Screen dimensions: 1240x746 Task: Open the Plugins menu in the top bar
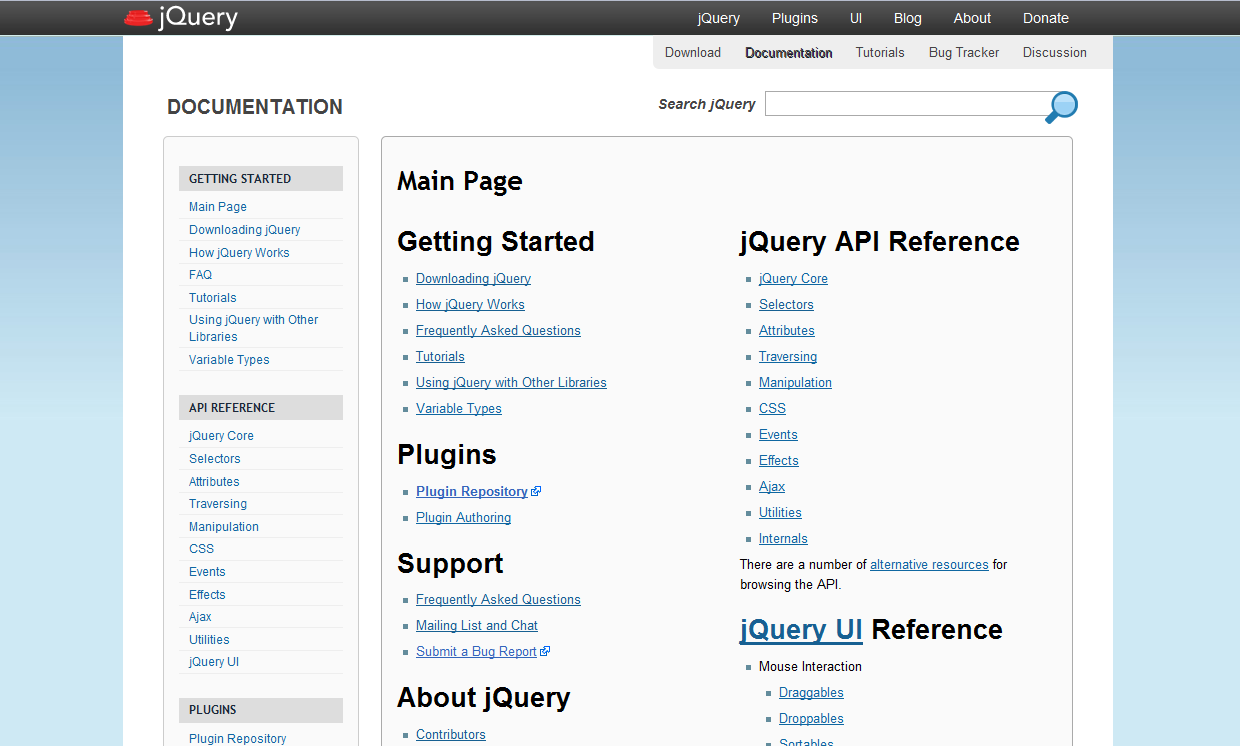click(x=794, y=17)
